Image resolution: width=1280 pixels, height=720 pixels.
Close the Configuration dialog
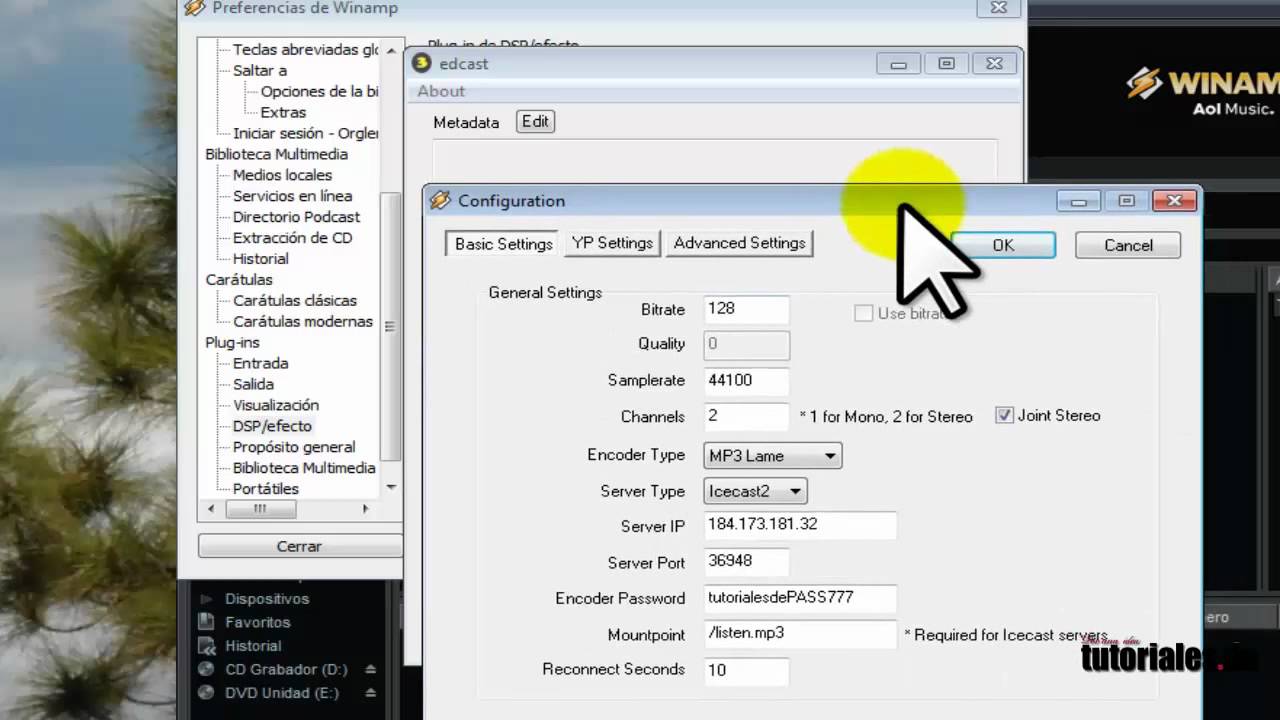pos(1174,201)
